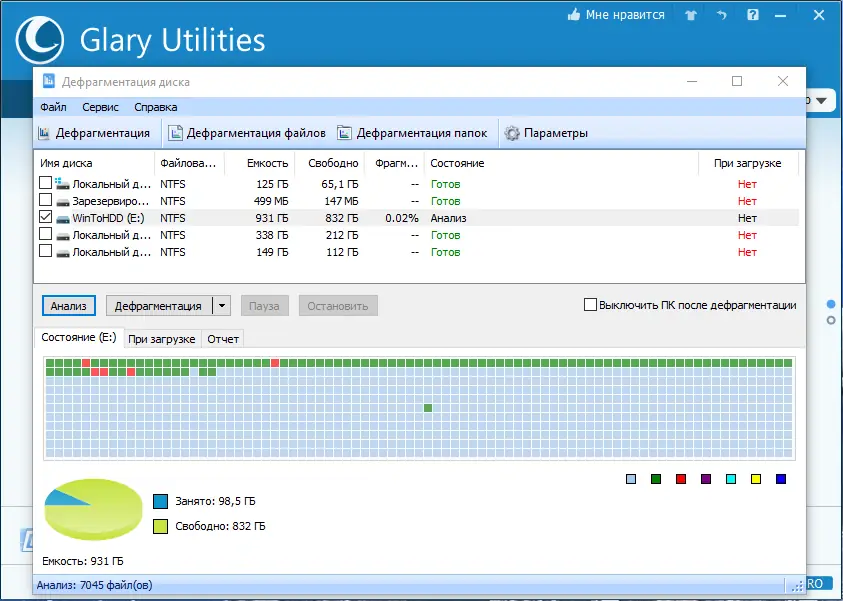Viewport: 843px width, 601px height.
Task: Open the Сервис menu
Action: 101,107
